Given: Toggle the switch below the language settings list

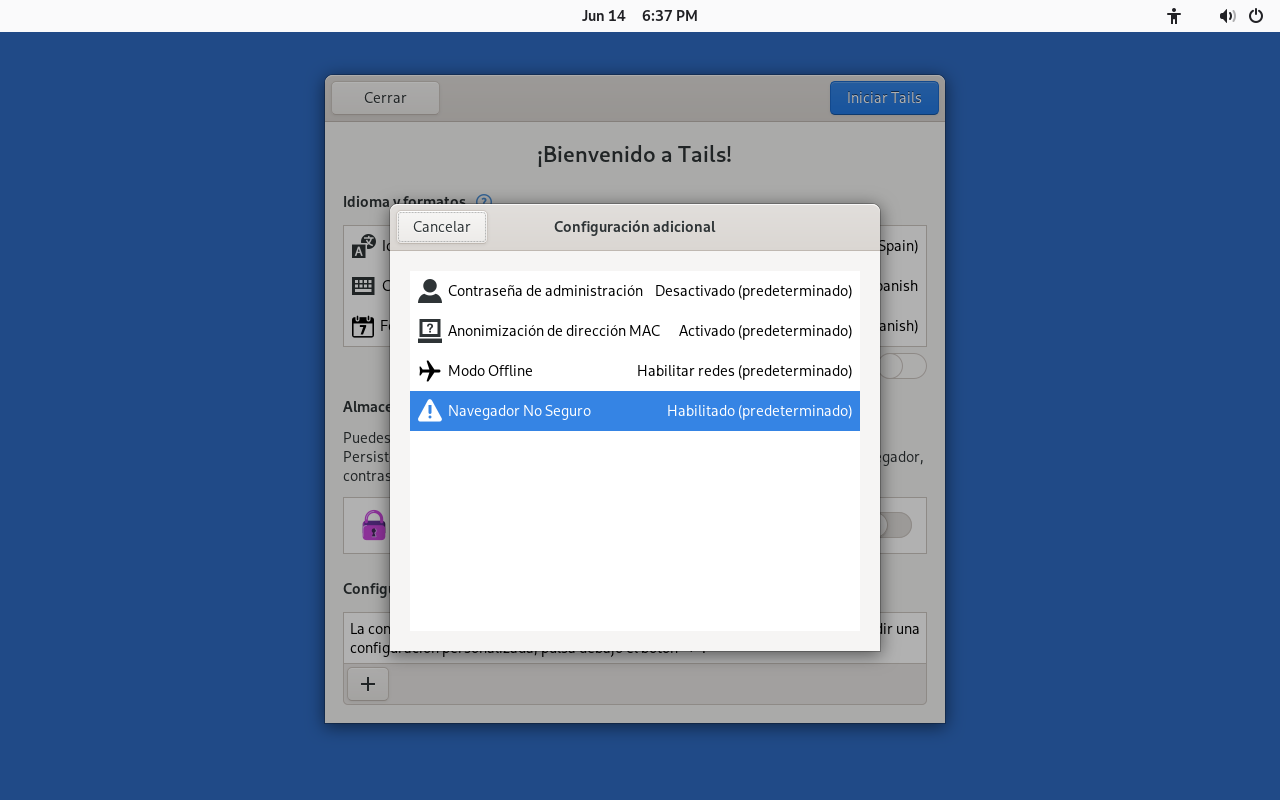Looking at the screenshot, I should 903,366.
